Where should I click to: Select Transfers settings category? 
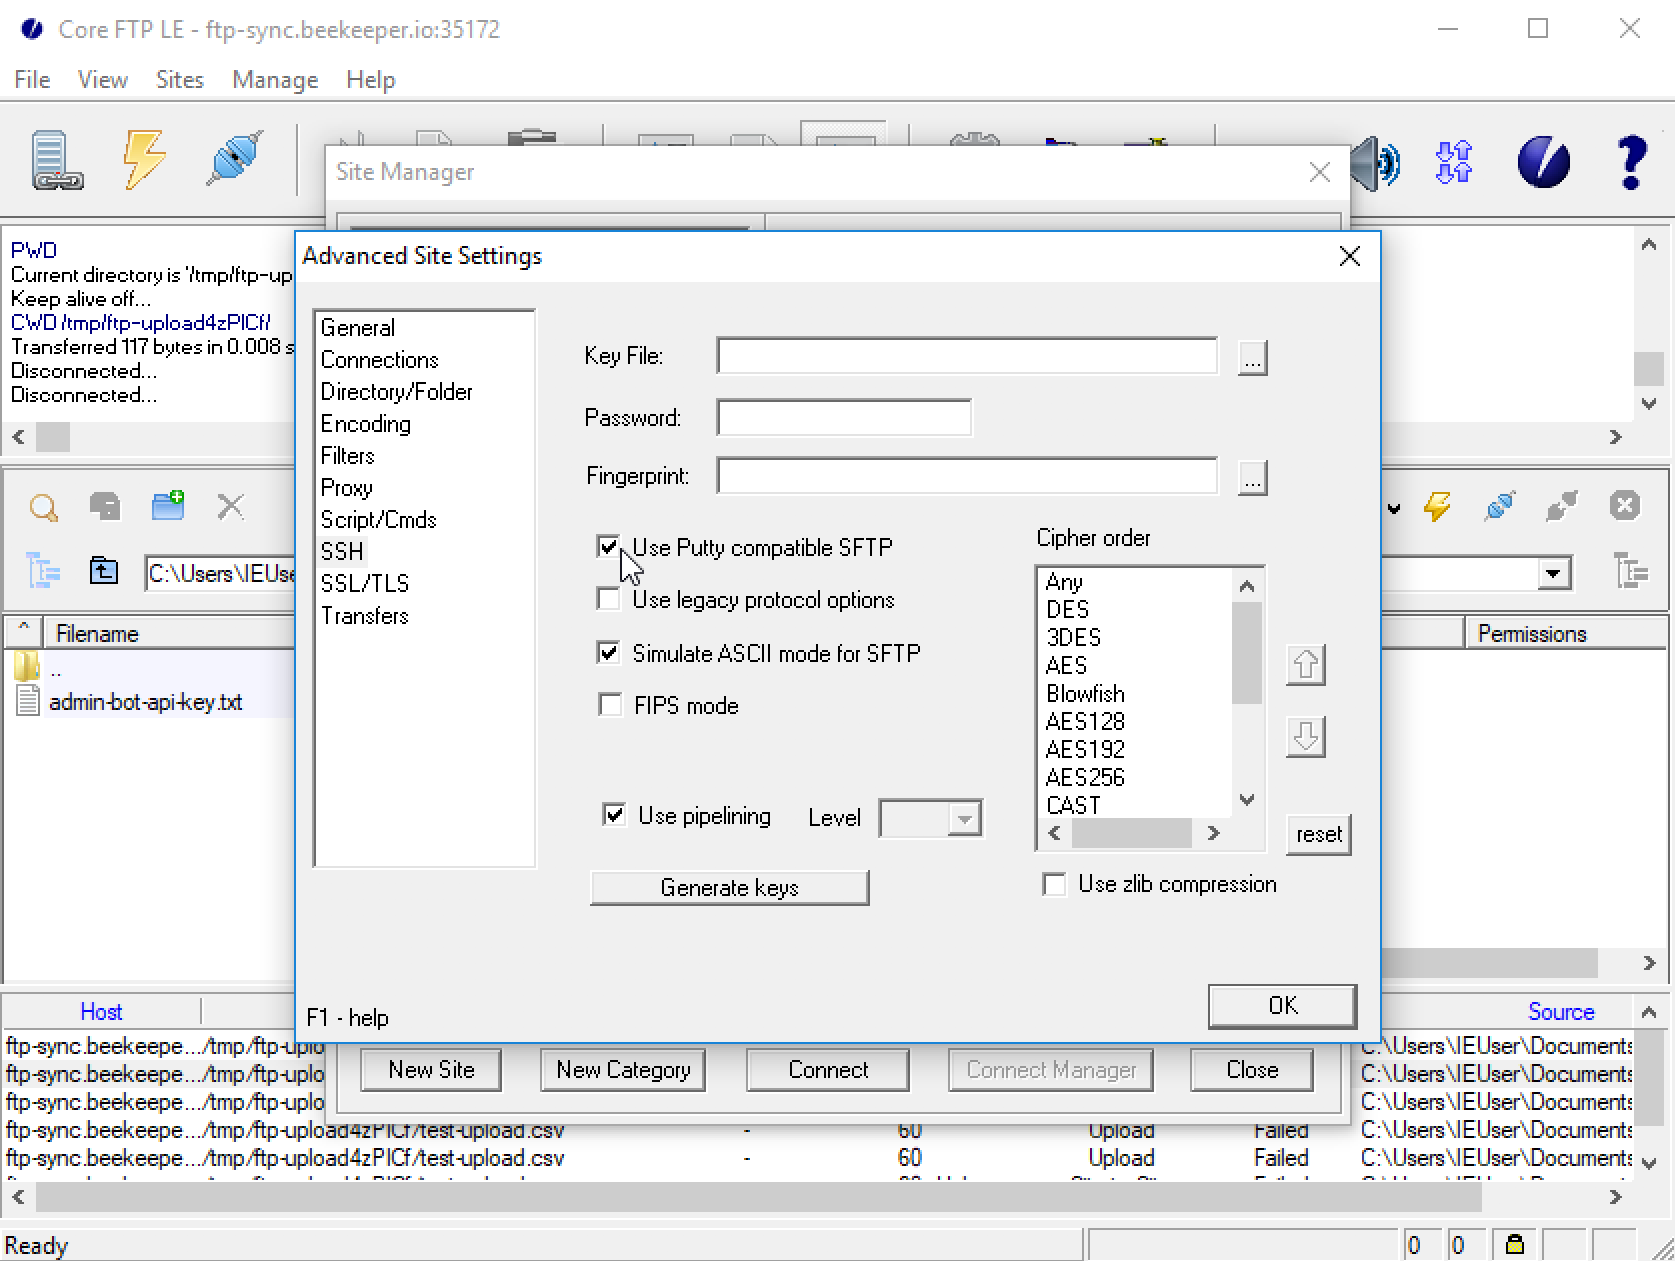click(x=364, y=616)
